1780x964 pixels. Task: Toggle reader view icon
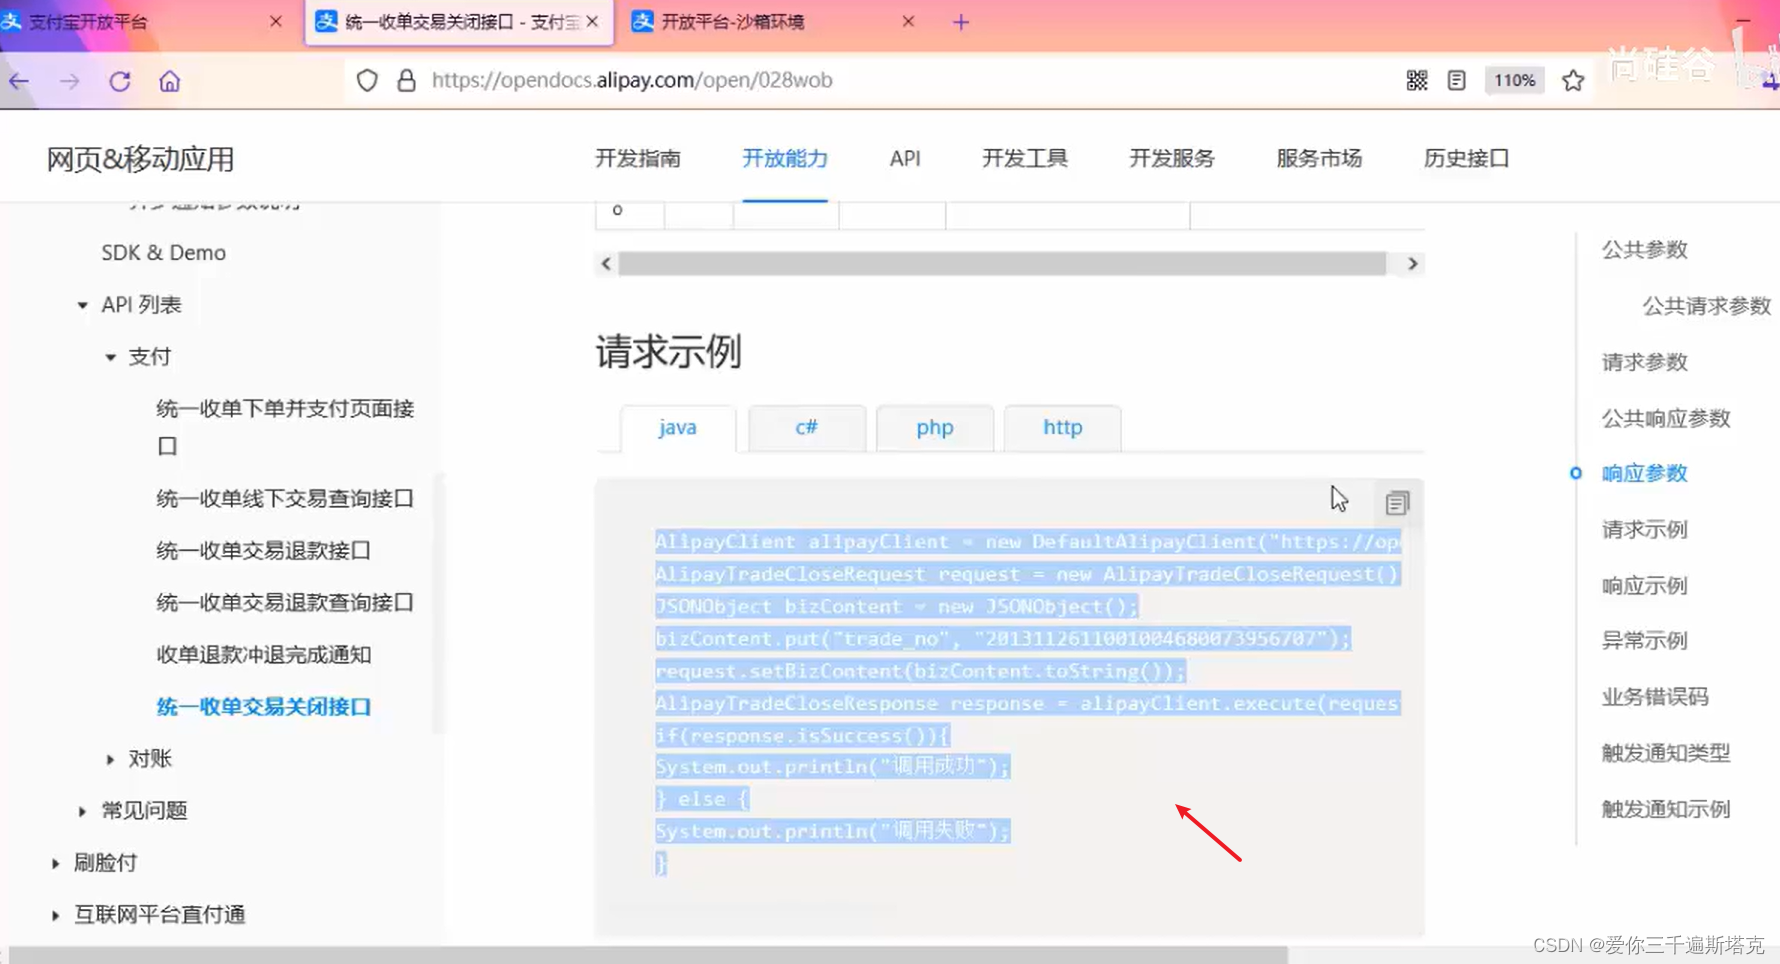[1457, 80]
